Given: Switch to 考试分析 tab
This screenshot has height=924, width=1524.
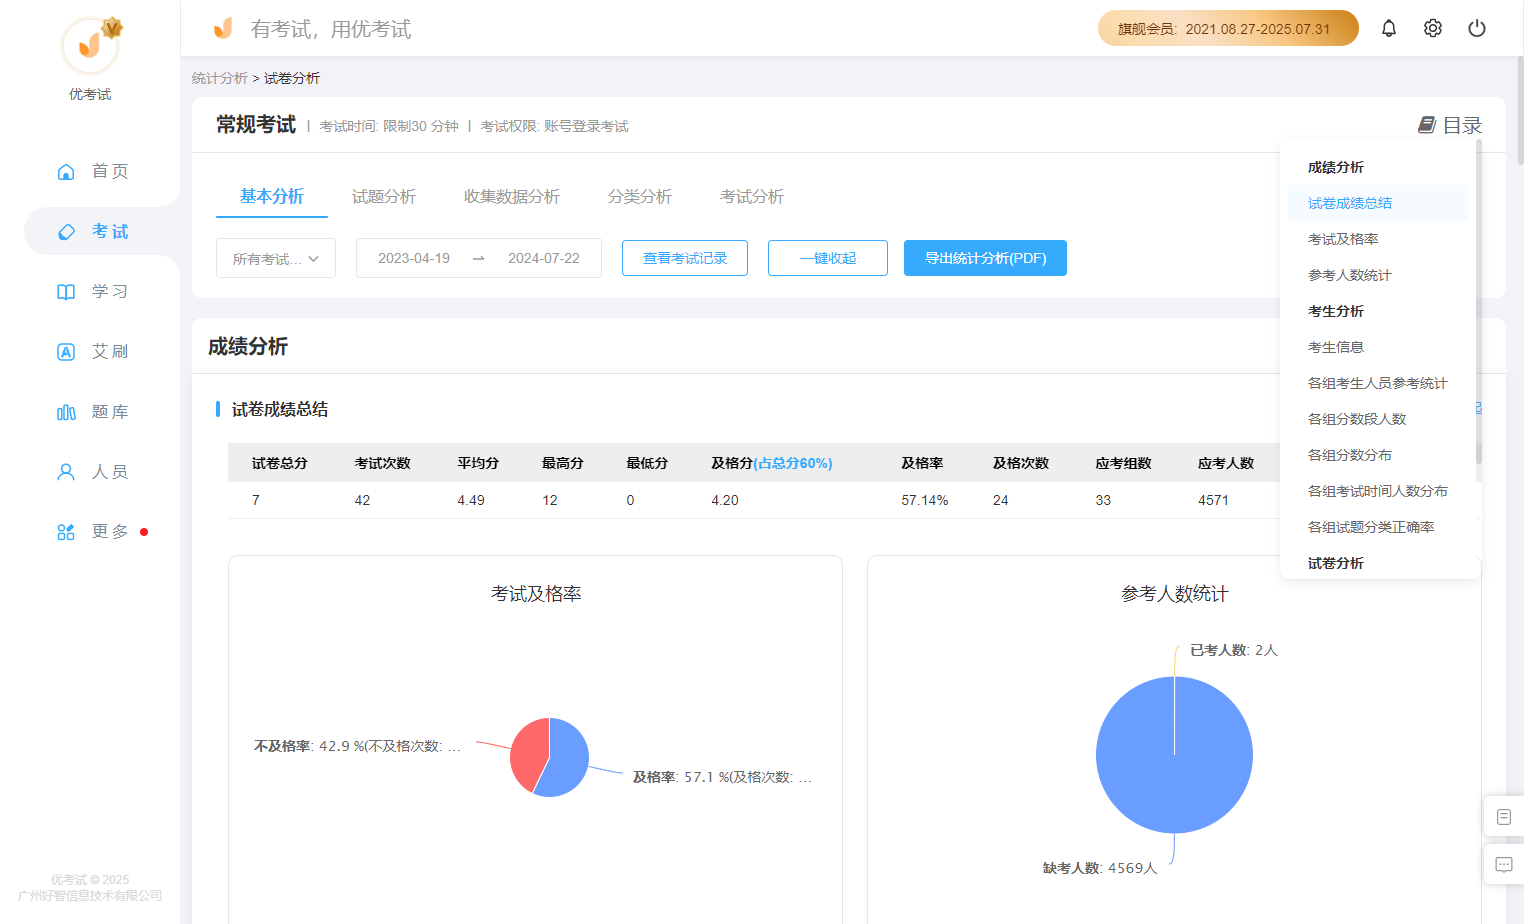Looking at the screenshot, I should click(x=752, y=196).
